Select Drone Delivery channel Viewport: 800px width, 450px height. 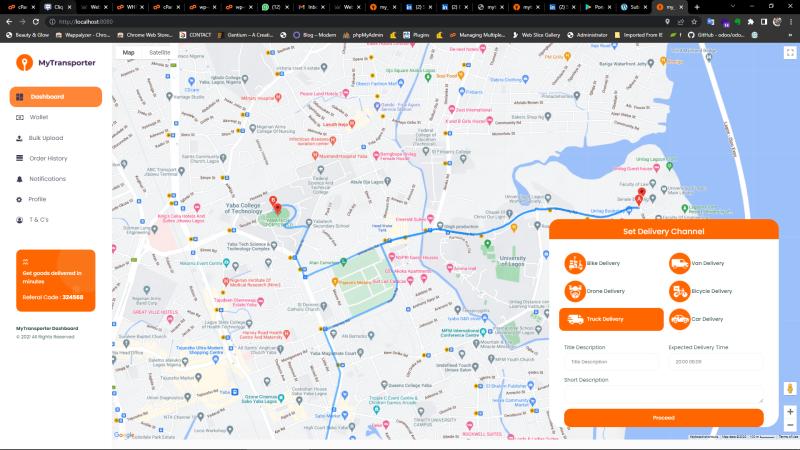pos(594,291)
